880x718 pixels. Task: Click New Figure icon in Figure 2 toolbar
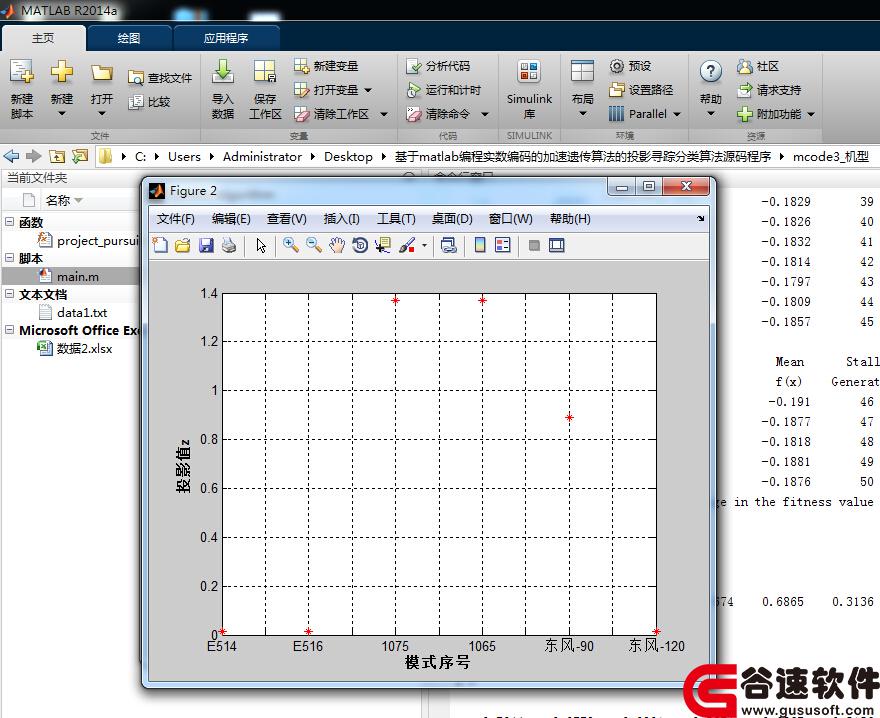(160, 245)
